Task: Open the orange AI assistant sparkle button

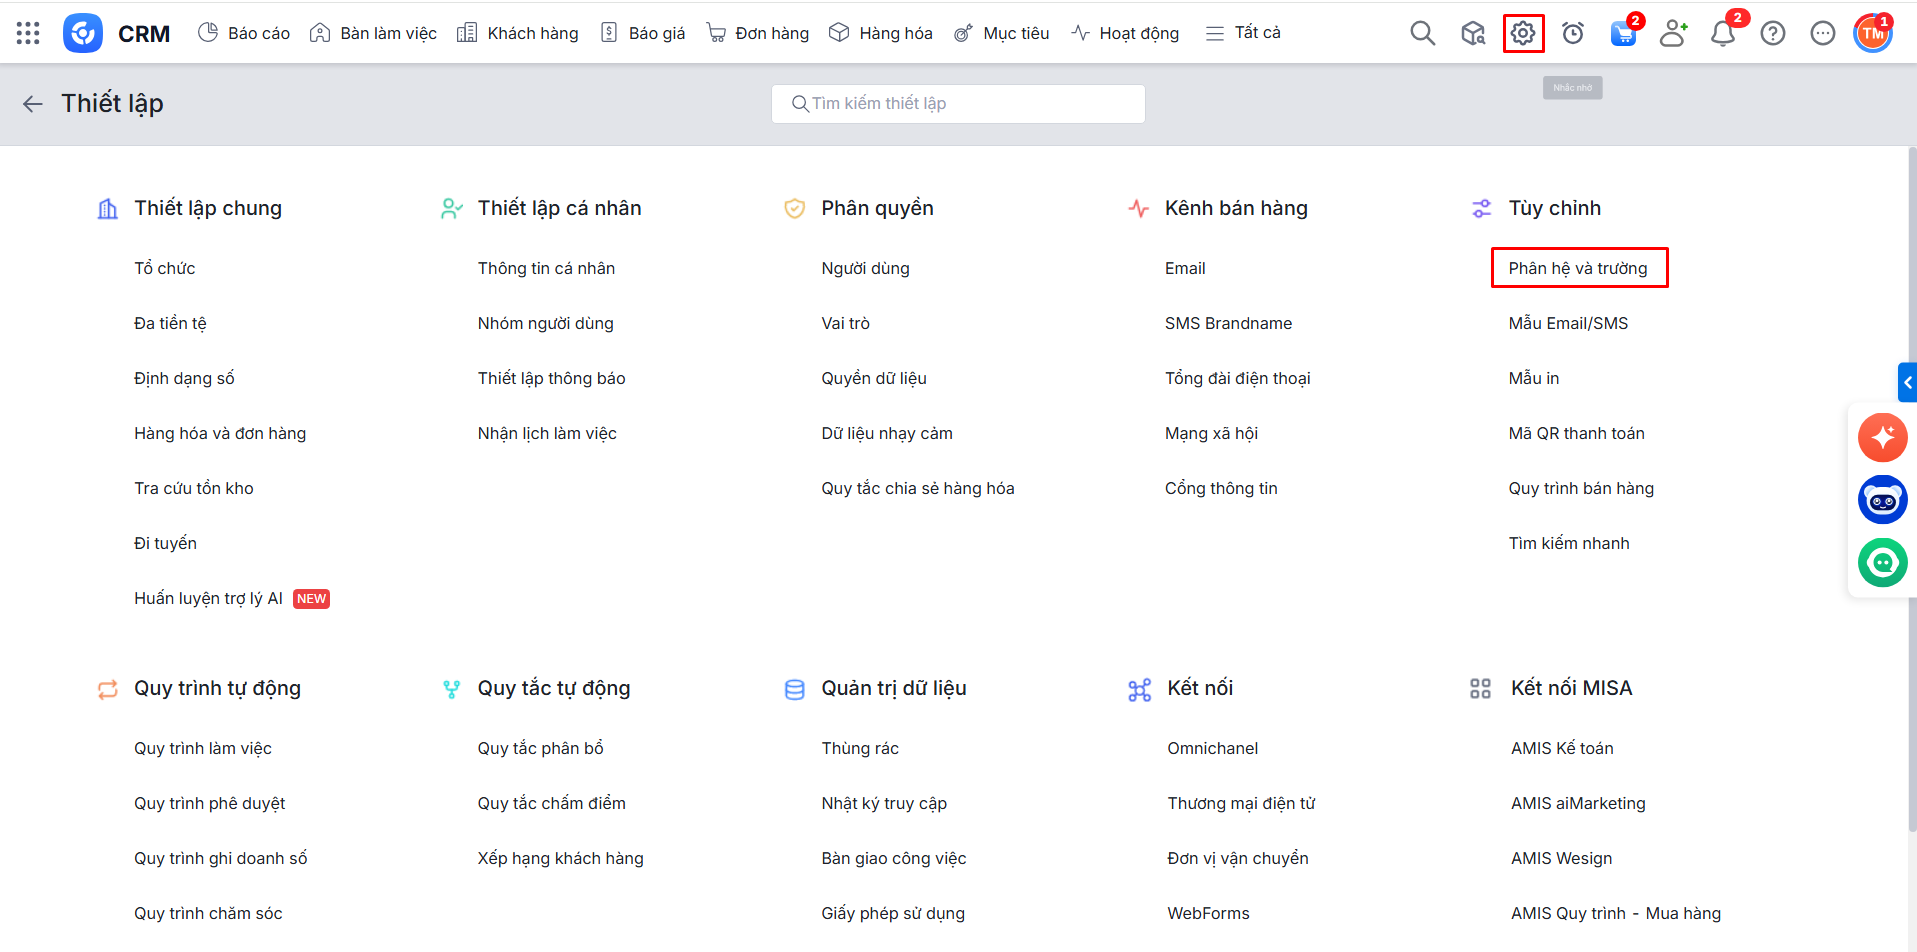Action: pos(1882,437)
